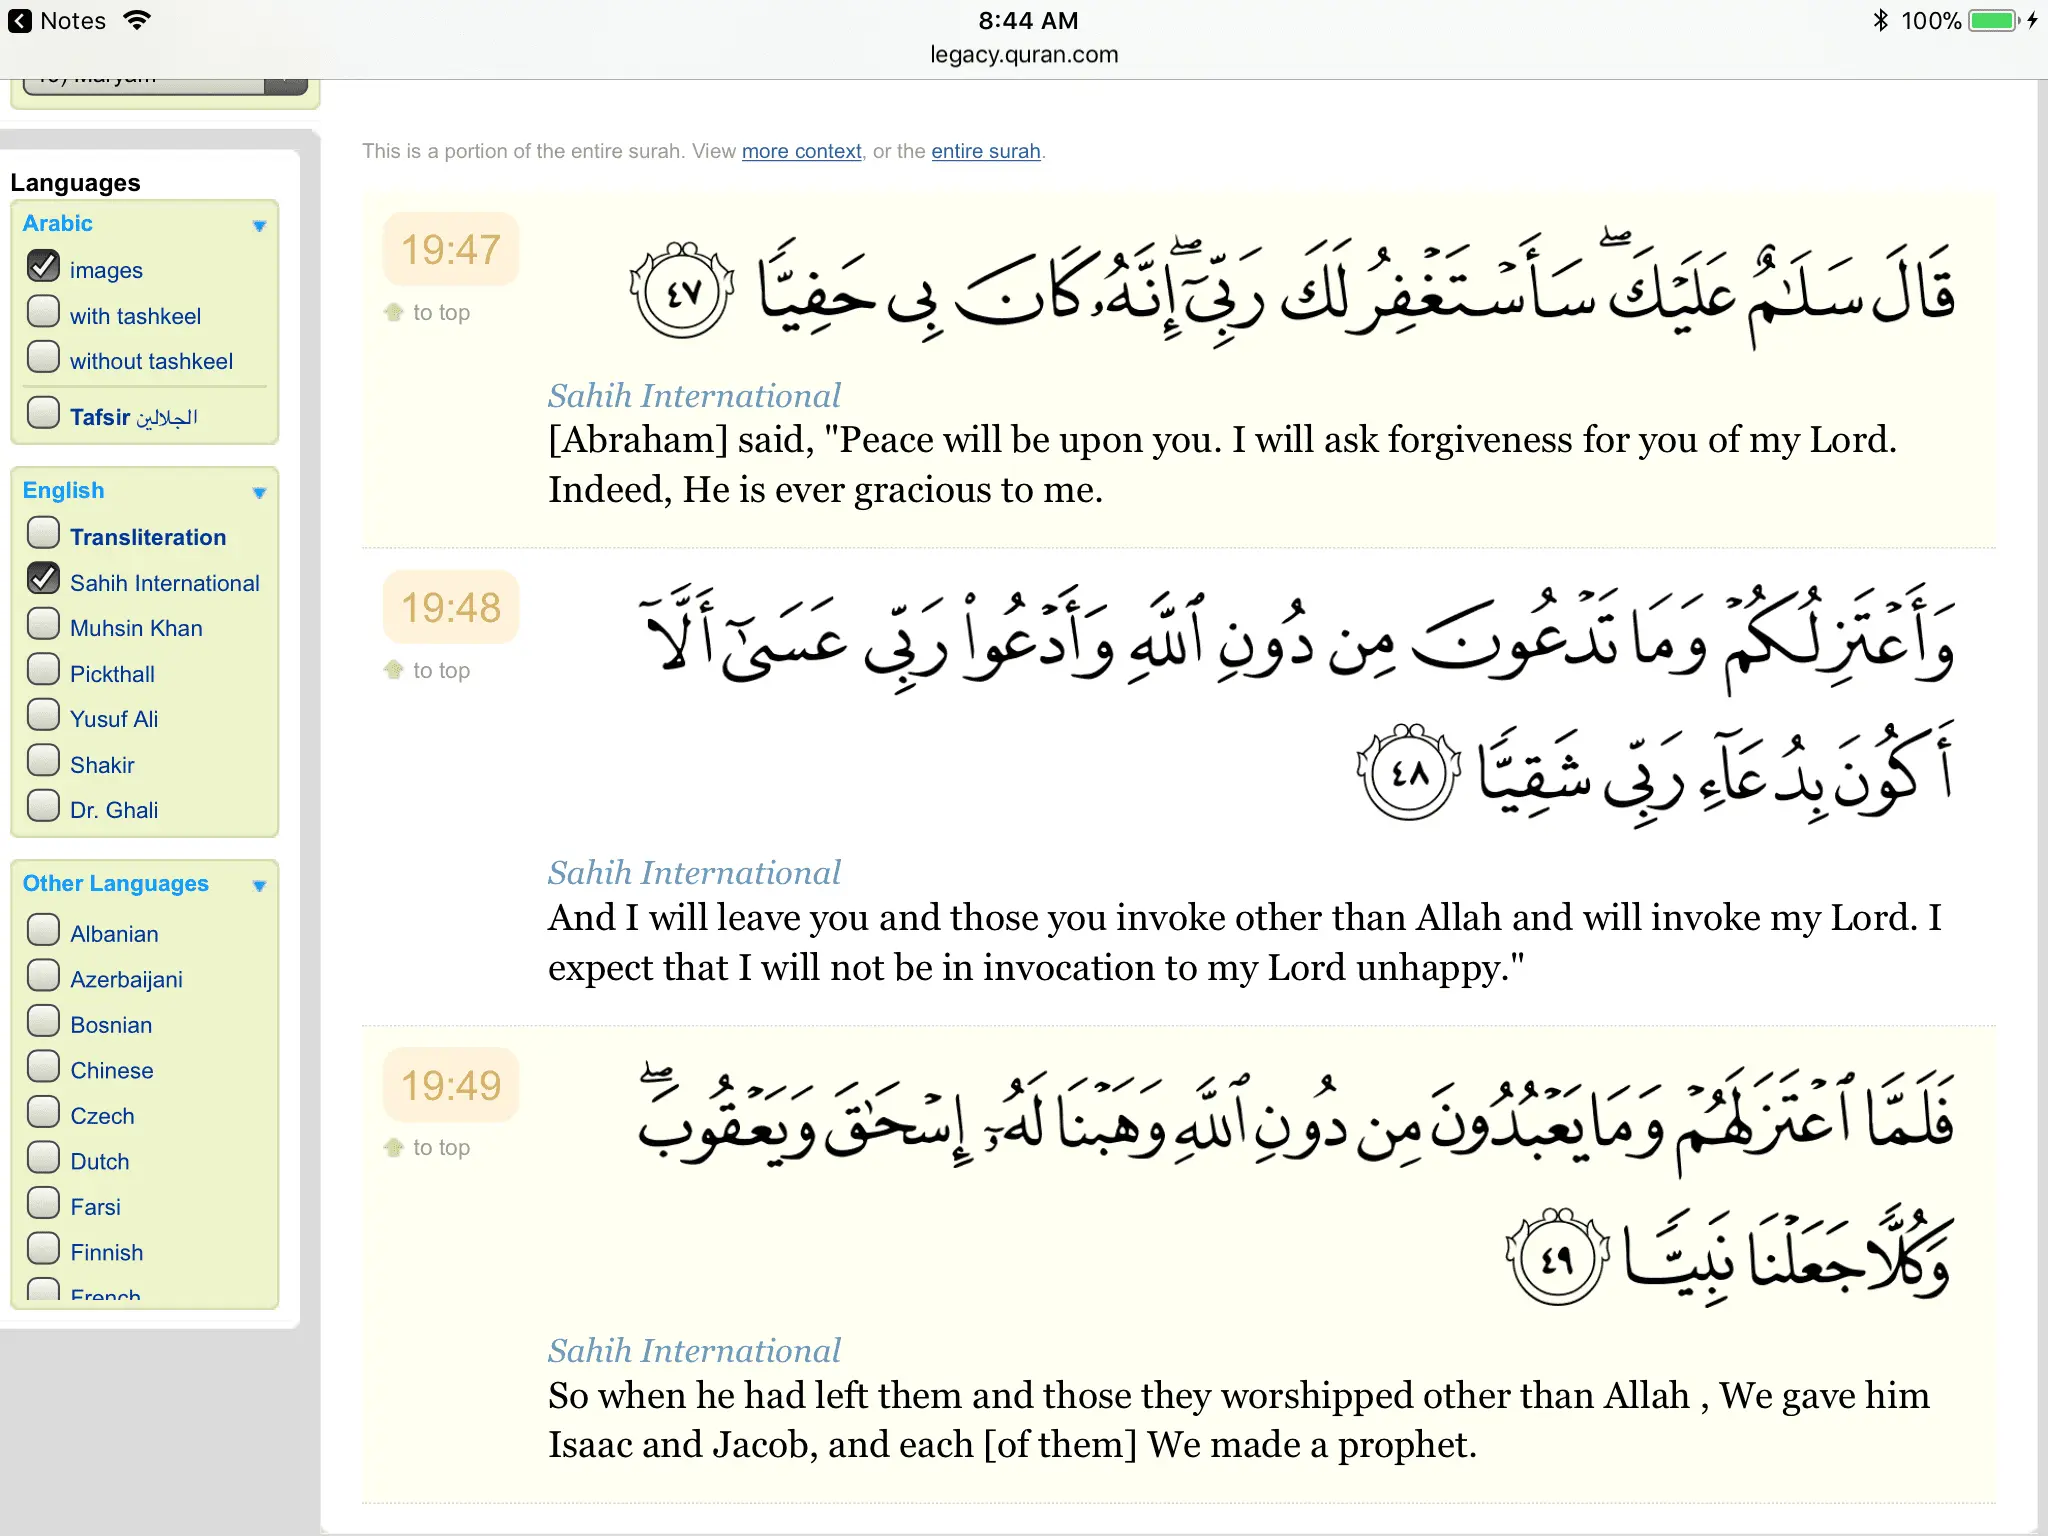This screenshot has width=2048, height=1536.
Task: Collapse the Arabic section arrow
Action: 259,226
